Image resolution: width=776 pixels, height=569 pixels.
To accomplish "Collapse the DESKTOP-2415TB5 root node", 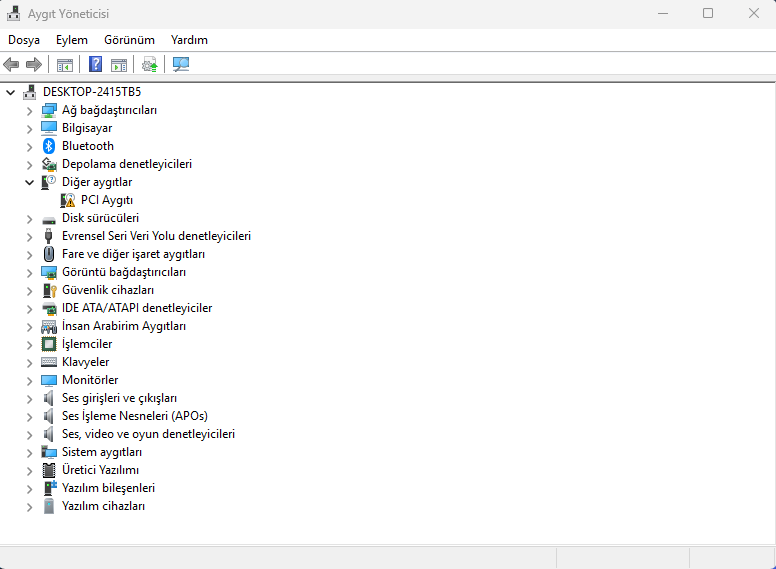I will [x=10, y=92].
